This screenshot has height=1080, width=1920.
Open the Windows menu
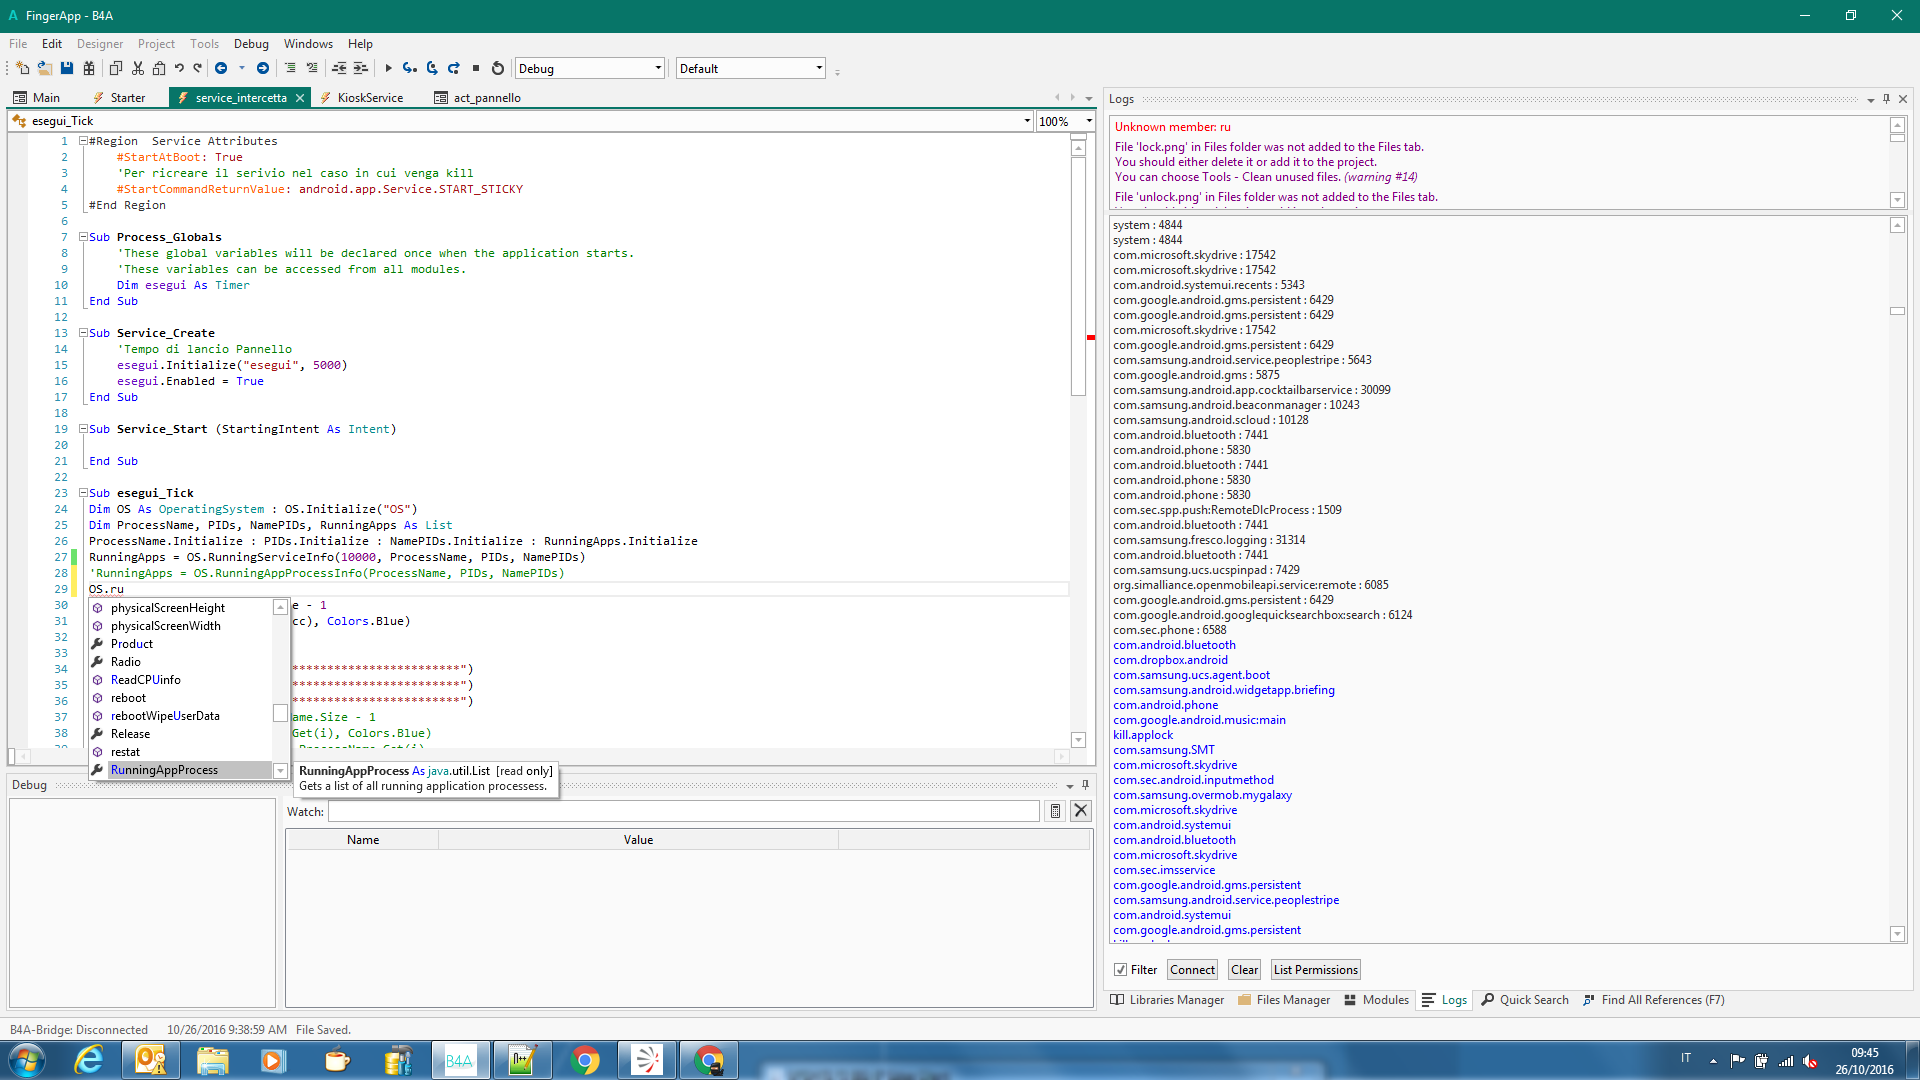point(308,44)
